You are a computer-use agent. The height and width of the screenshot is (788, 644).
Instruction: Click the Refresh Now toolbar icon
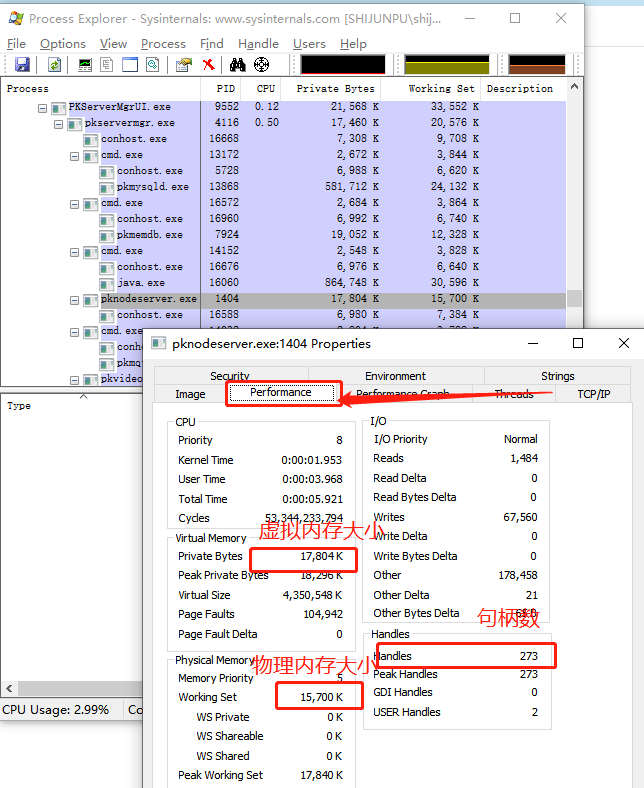[54, 64]
